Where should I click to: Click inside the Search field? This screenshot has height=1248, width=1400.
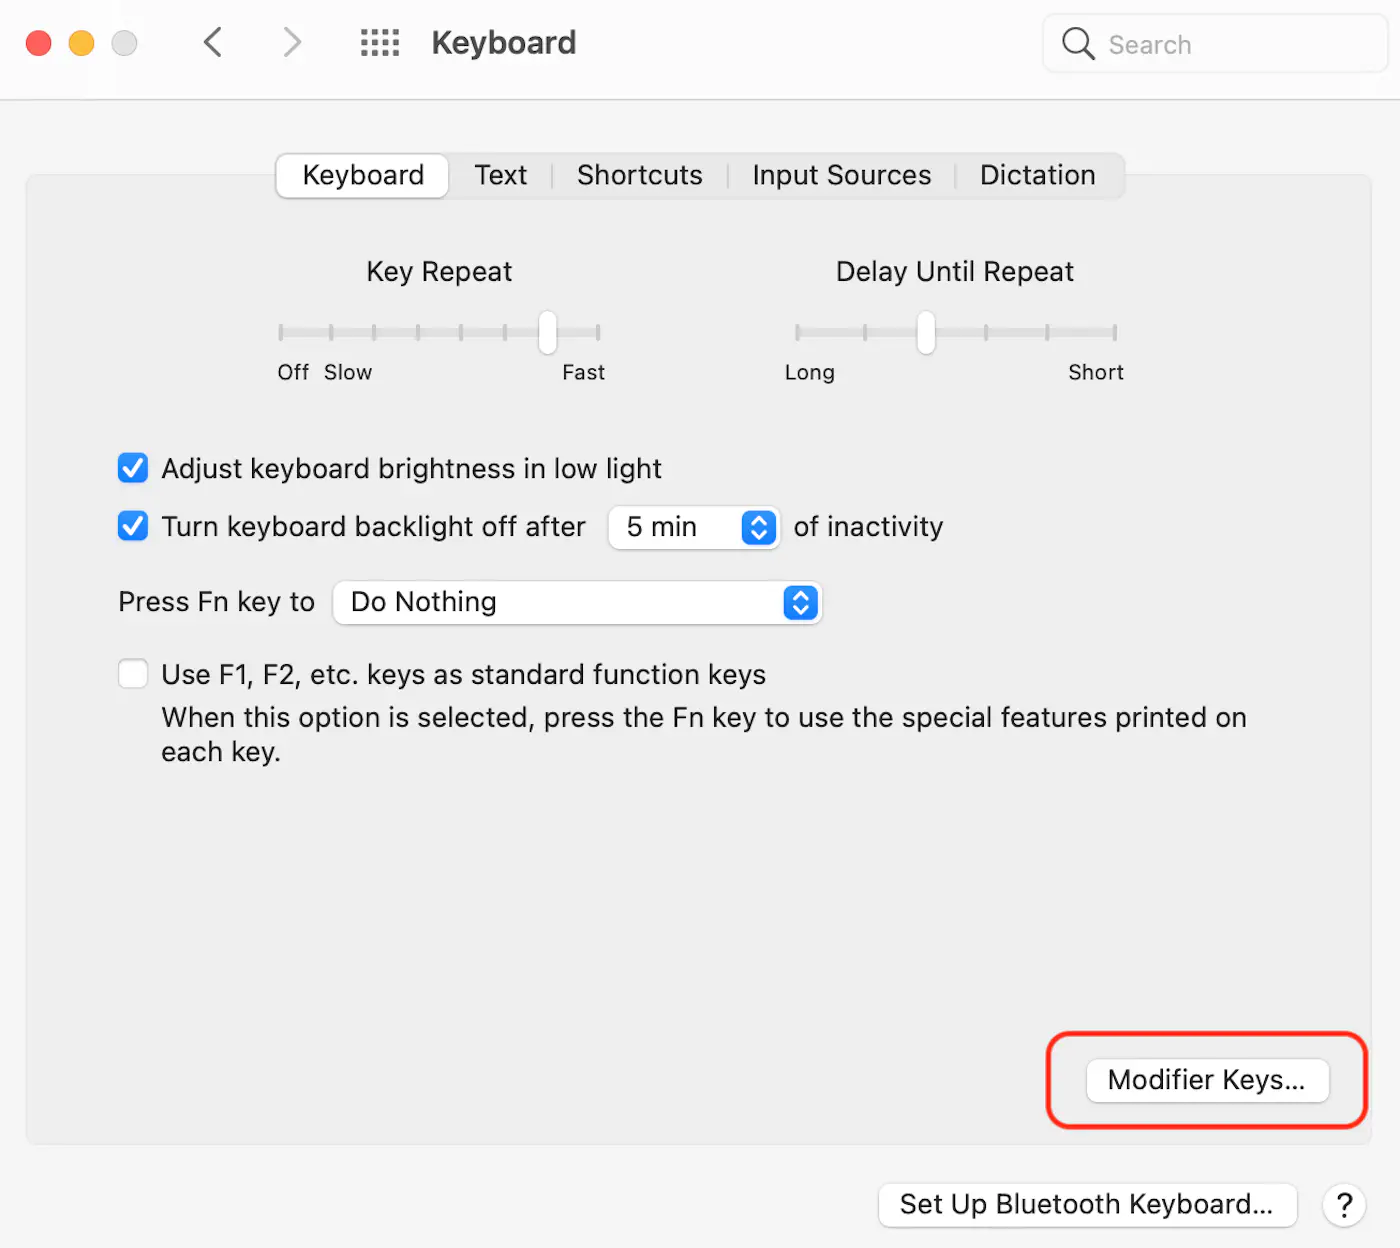1200,43
